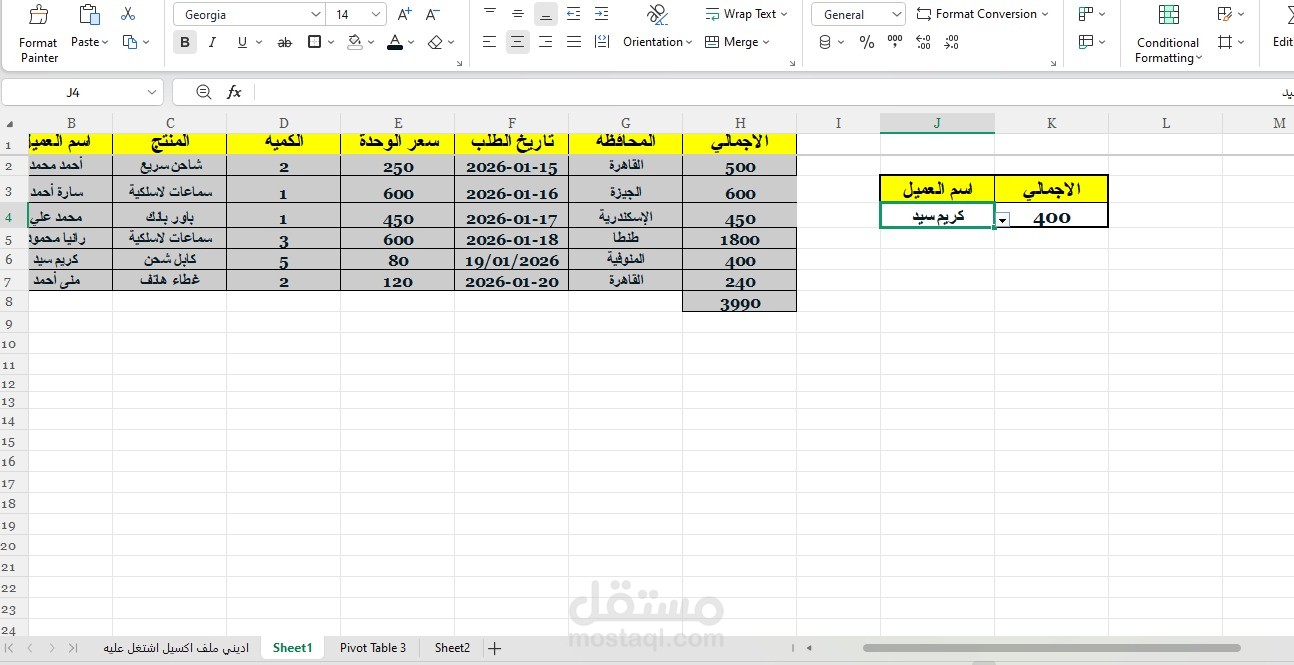This screenshot has height=665, width=1294.
Task: Open the font size 14 dropdown
Action: pos(376,15)
